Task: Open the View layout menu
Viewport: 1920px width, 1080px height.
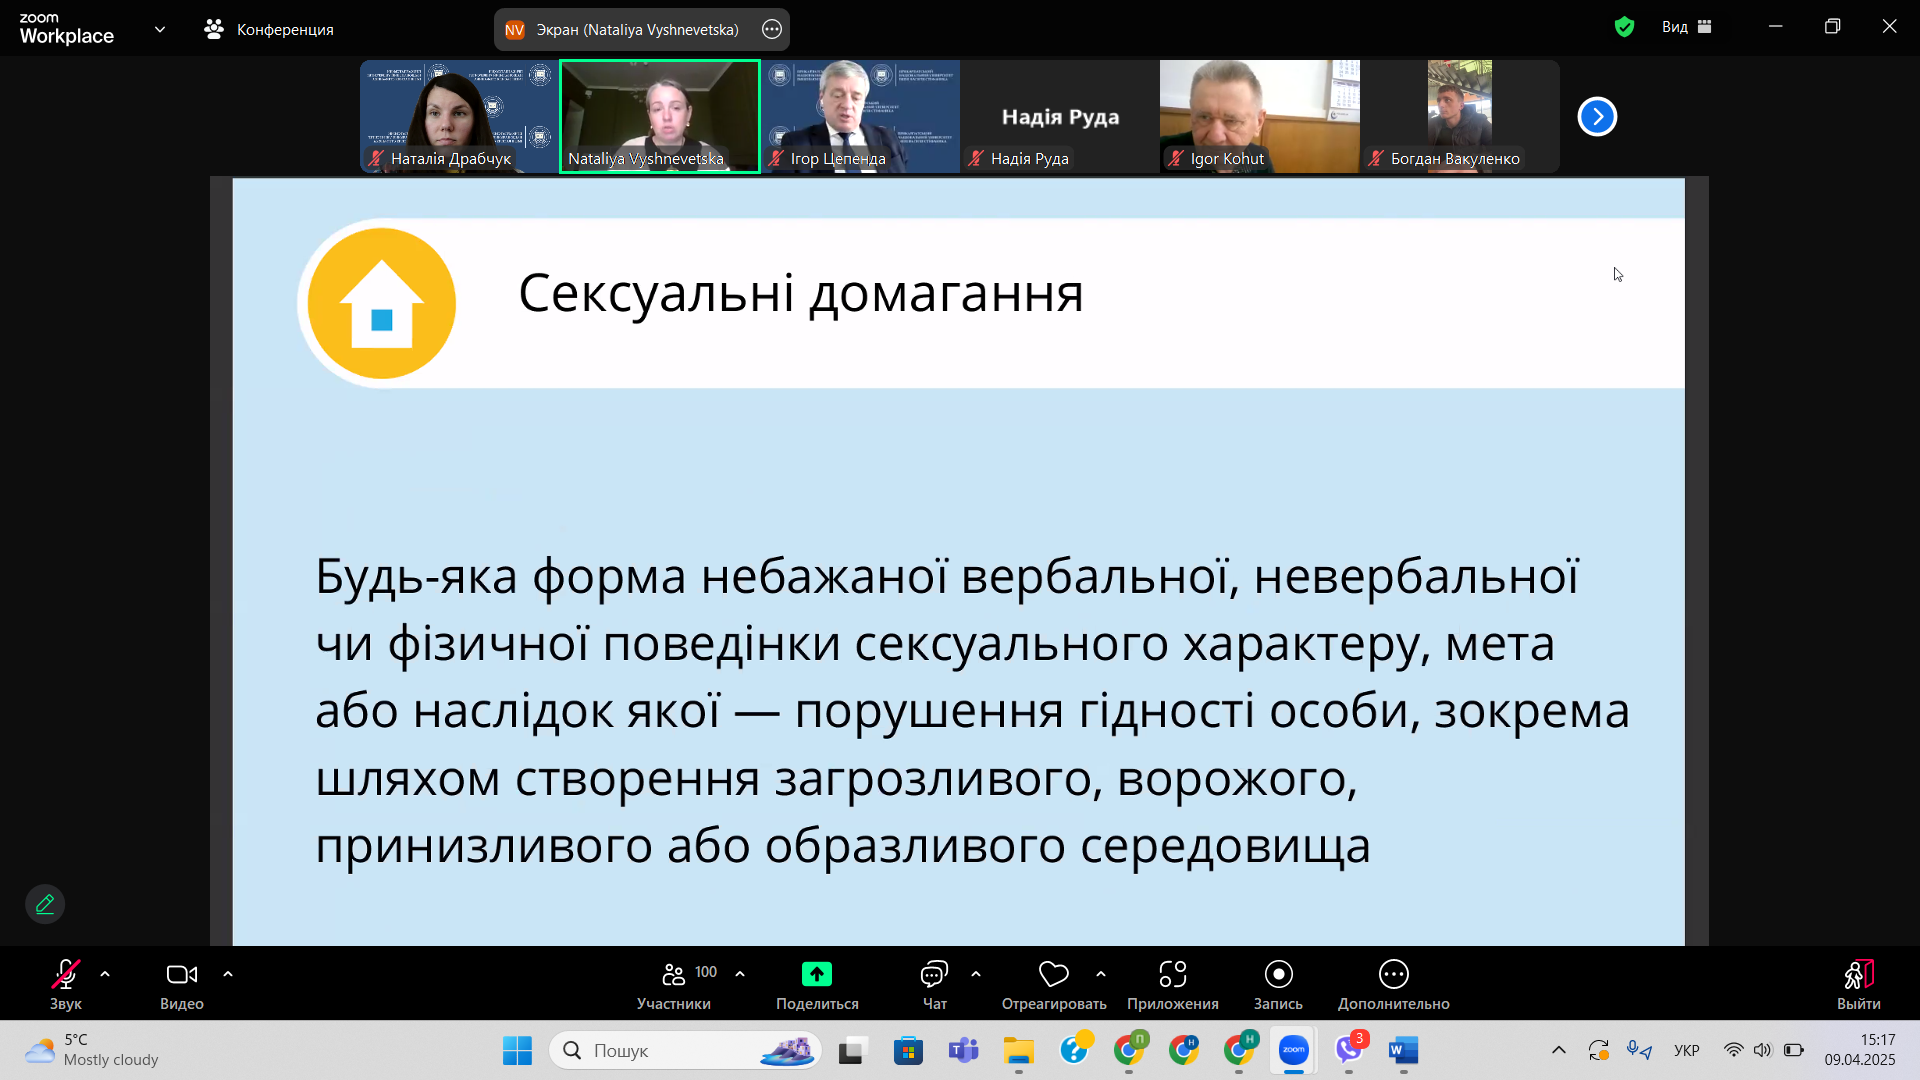Action: pyautogui.click(x=1687, y=27)
